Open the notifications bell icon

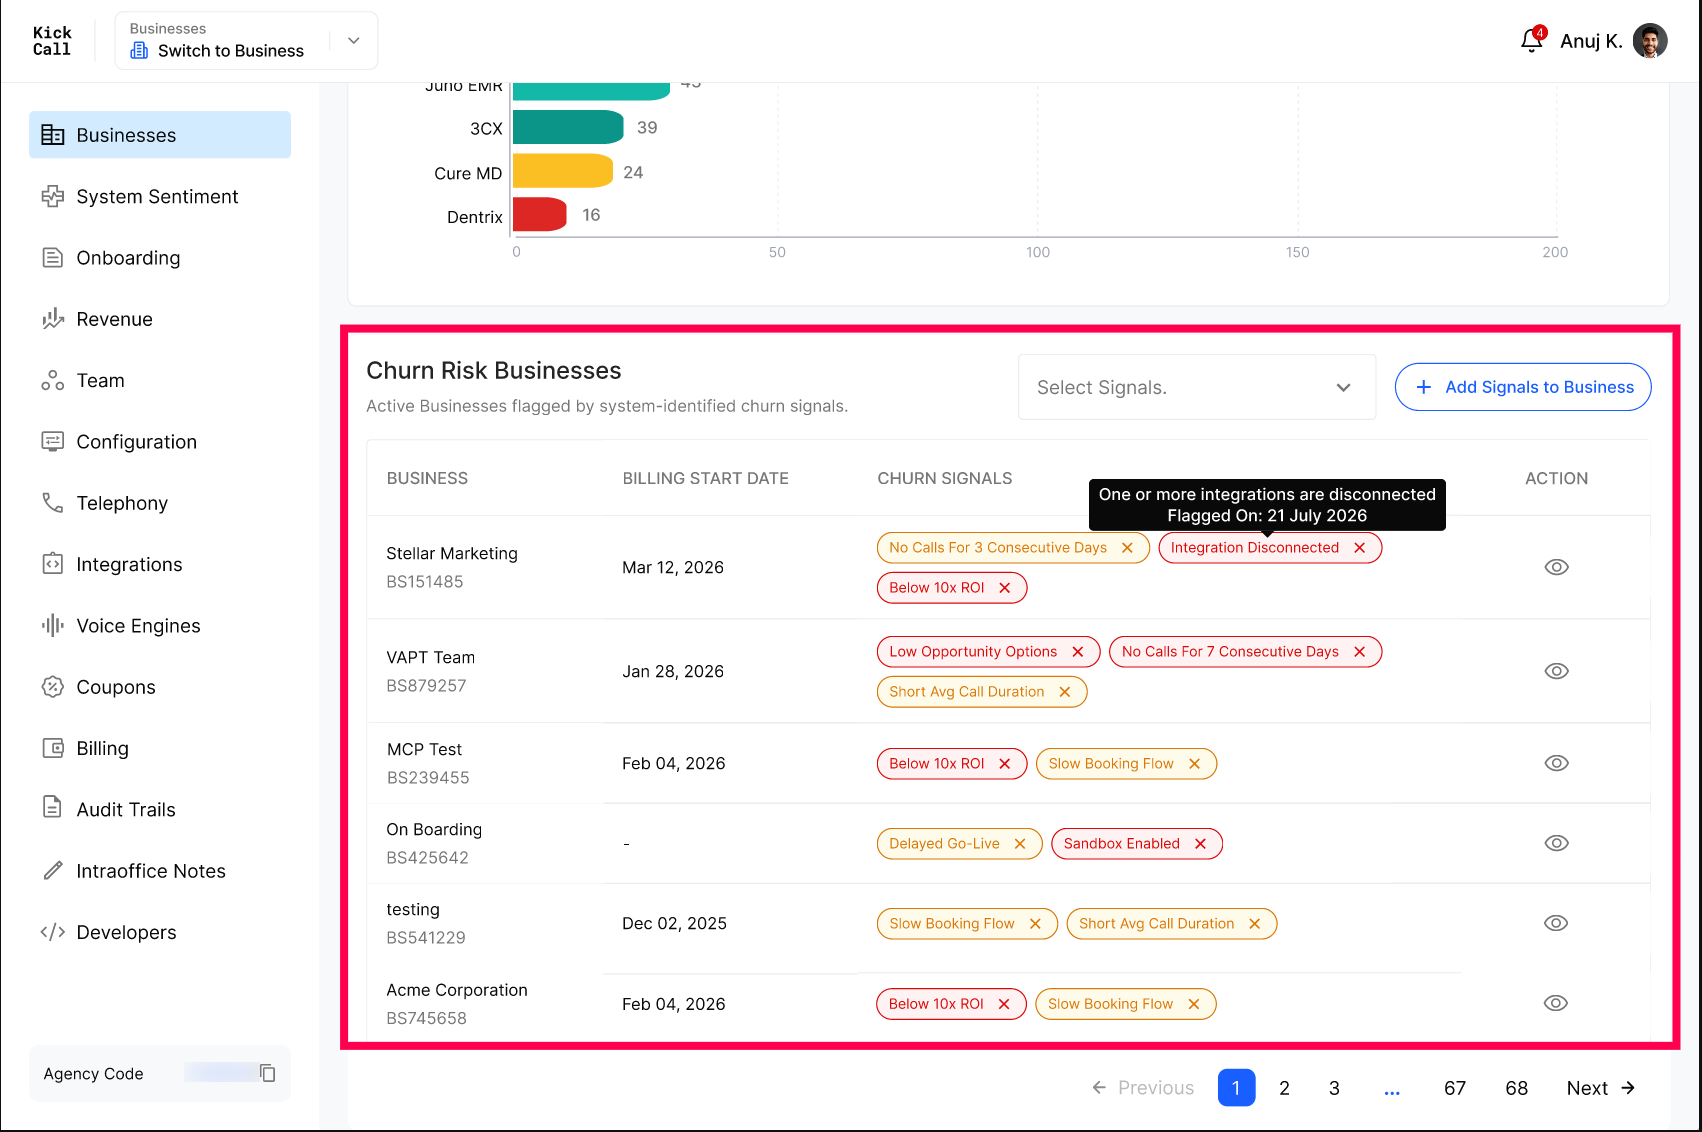[1531, 41]
